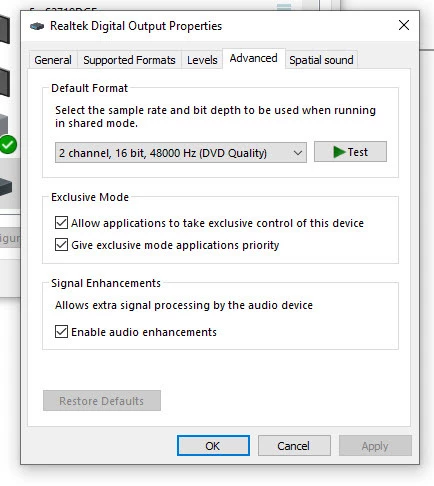Viewport: 434px width, 486px height.
Task: Open the Default Format sample rate dropdown
Action: [x=181, y=153]
